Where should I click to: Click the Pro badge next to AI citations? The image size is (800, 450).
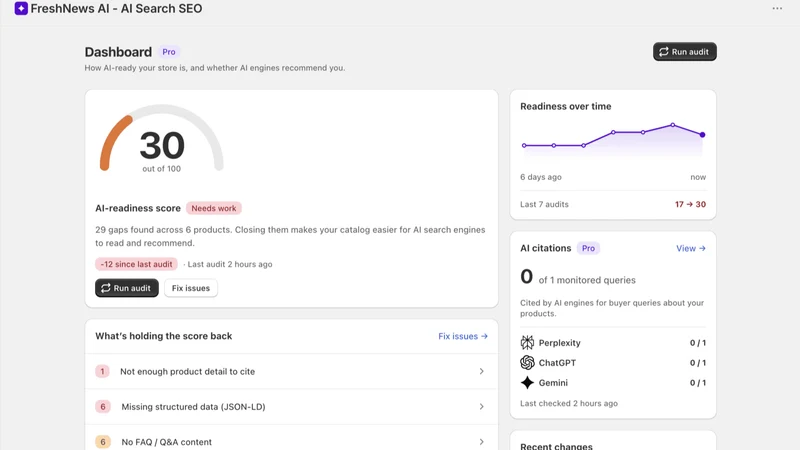pos(588,248)
